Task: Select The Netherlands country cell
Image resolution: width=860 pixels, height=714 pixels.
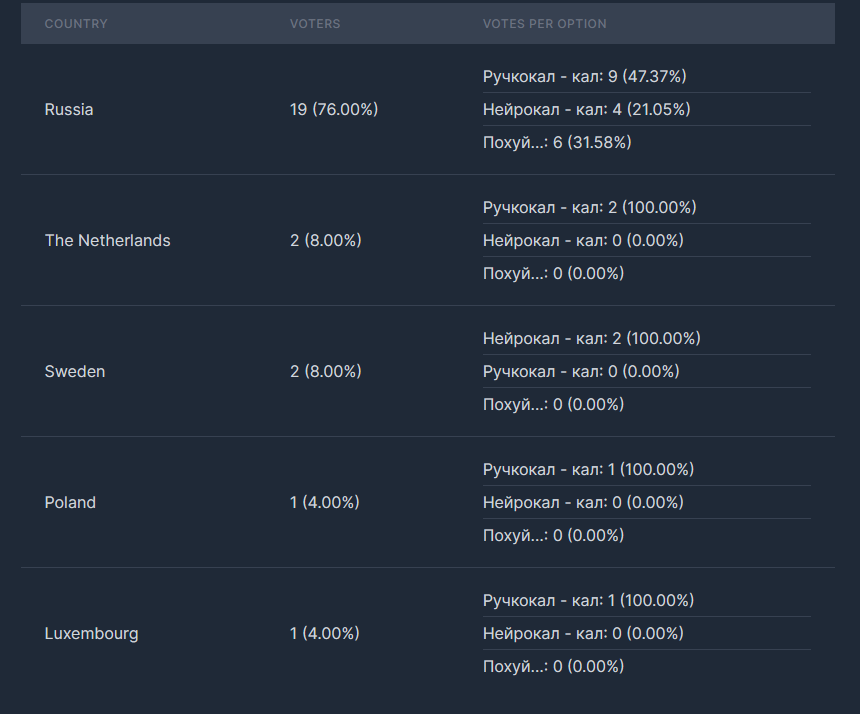Action: point(108,241)
